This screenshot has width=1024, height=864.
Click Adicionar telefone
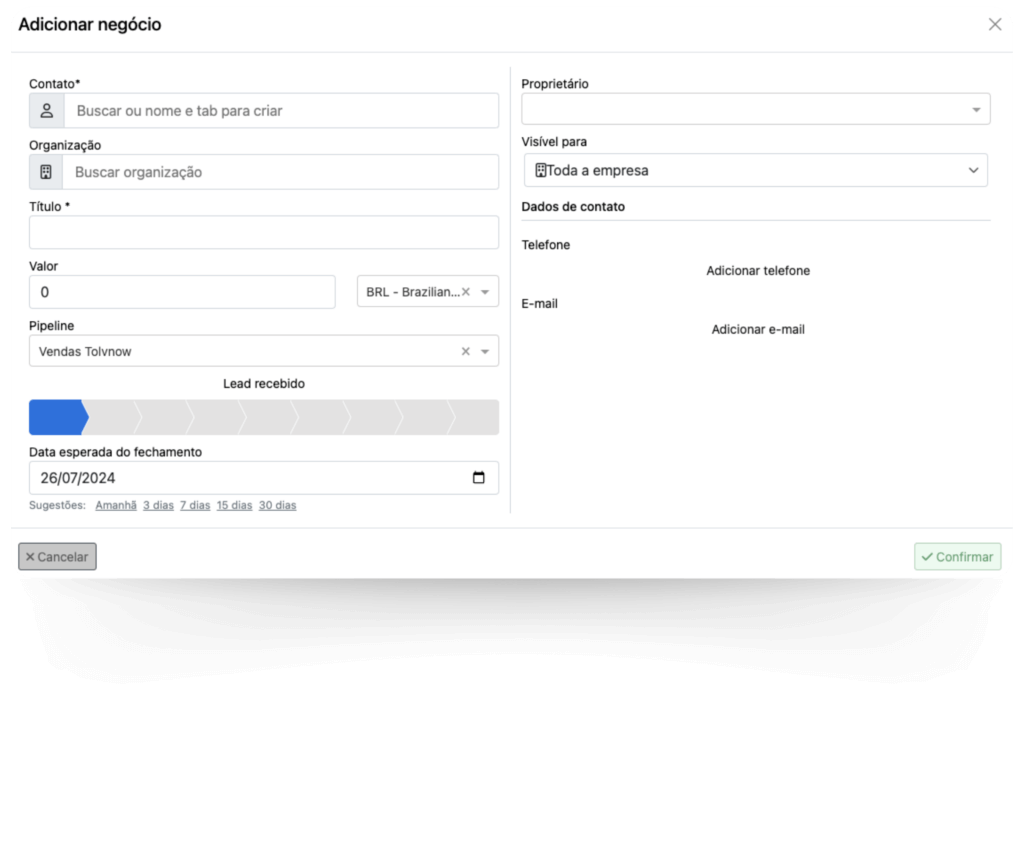pos(758,271)
